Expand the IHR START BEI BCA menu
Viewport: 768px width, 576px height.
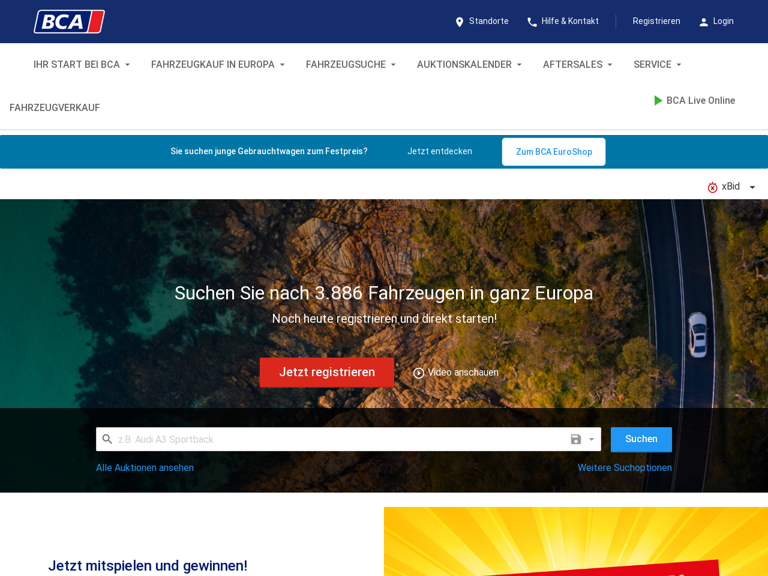[x=81, y=65]
